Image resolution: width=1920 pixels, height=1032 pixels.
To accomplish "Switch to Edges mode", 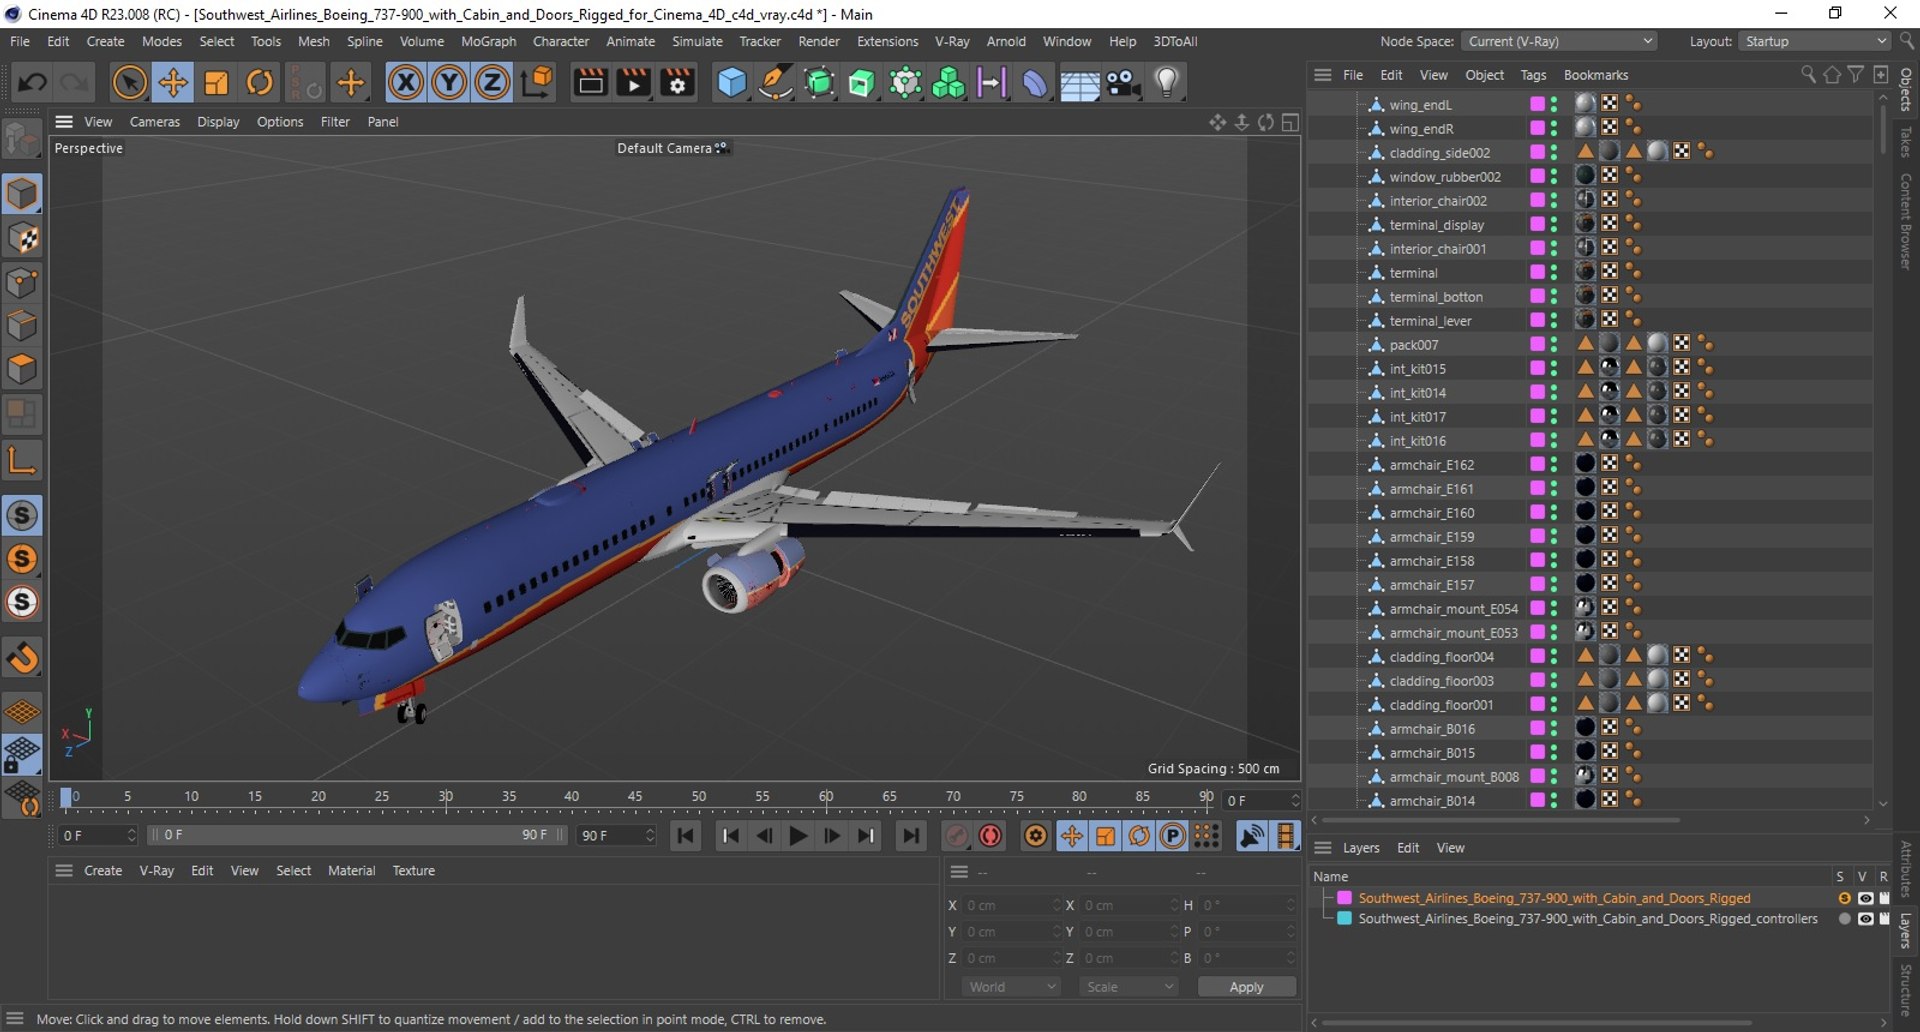I will [x=22, y=326].
